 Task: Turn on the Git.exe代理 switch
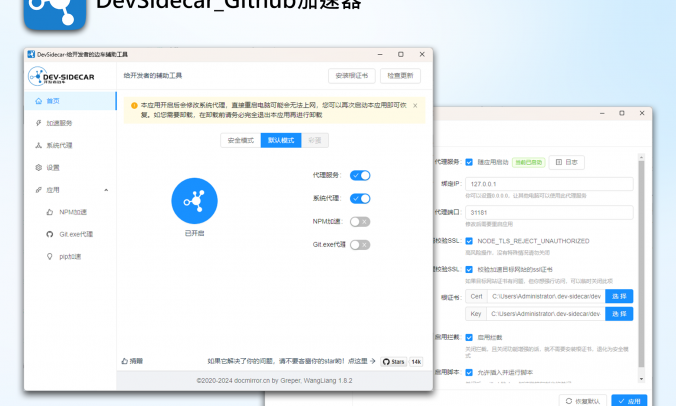click(360, 245)
